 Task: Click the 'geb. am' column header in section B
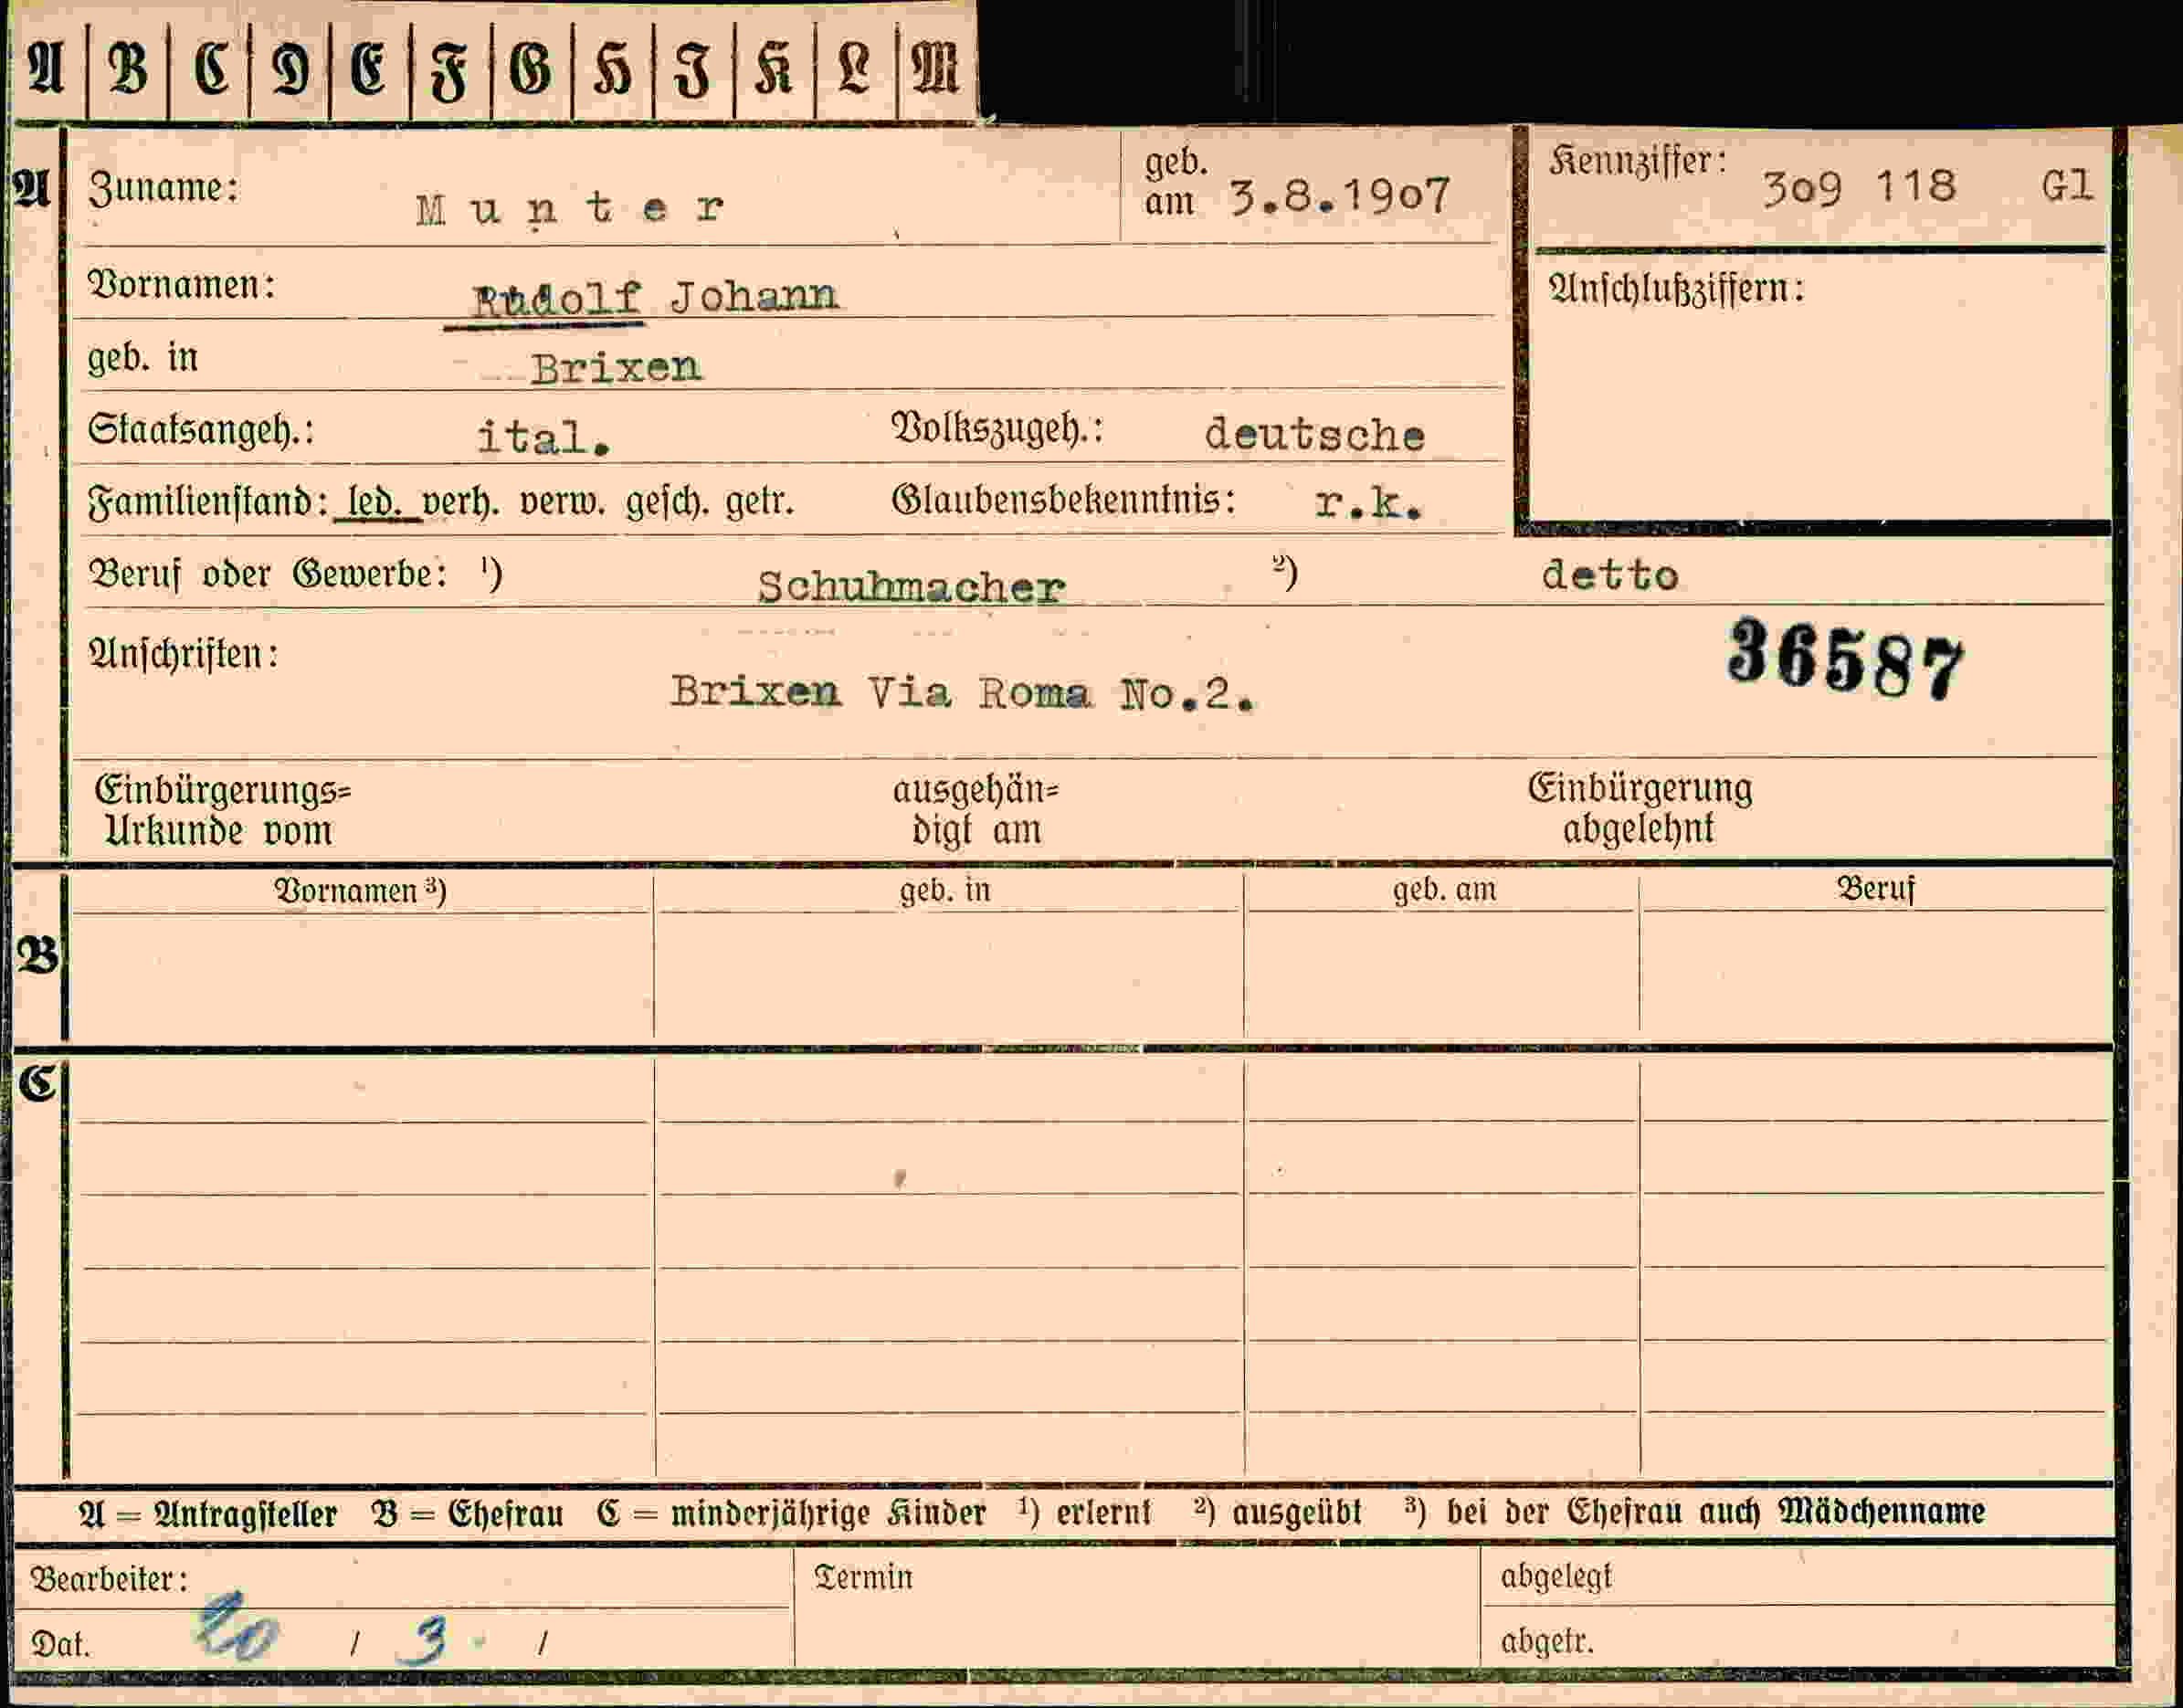pyautogui.click(x=1445, y=889)
